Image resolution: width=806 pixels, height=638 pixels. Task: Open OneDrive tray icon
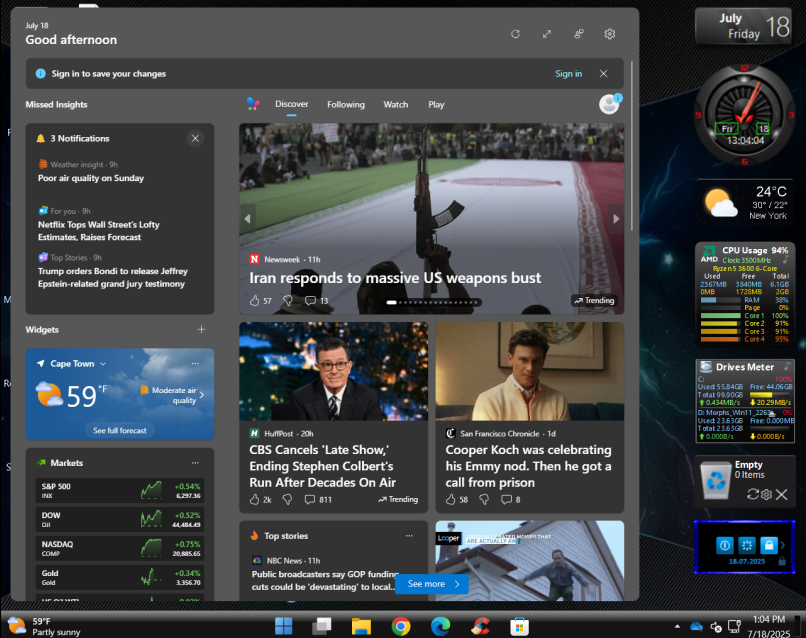pyautogui.click(x=697, y=626)
